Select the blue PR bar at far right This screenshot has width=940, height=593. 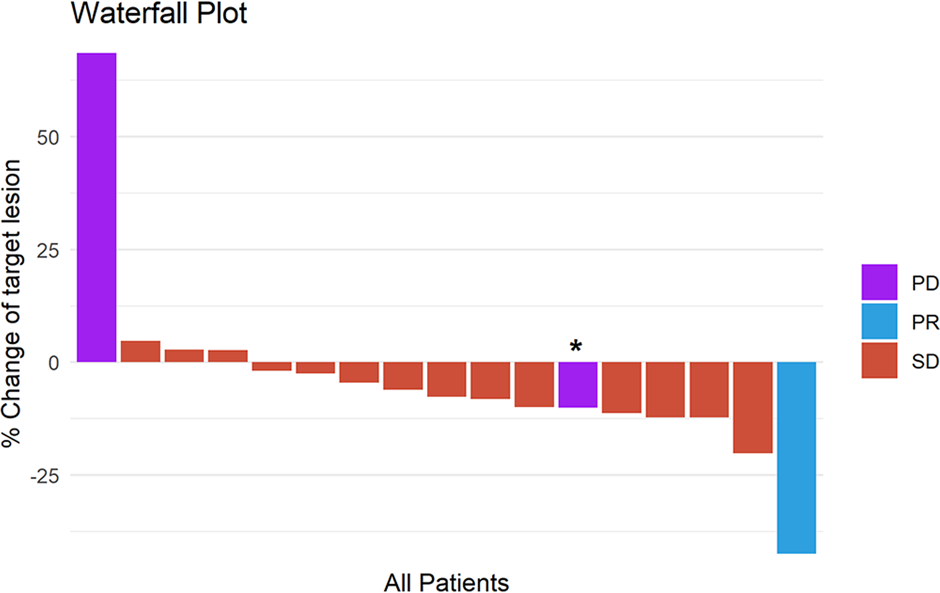click(797, 457)
